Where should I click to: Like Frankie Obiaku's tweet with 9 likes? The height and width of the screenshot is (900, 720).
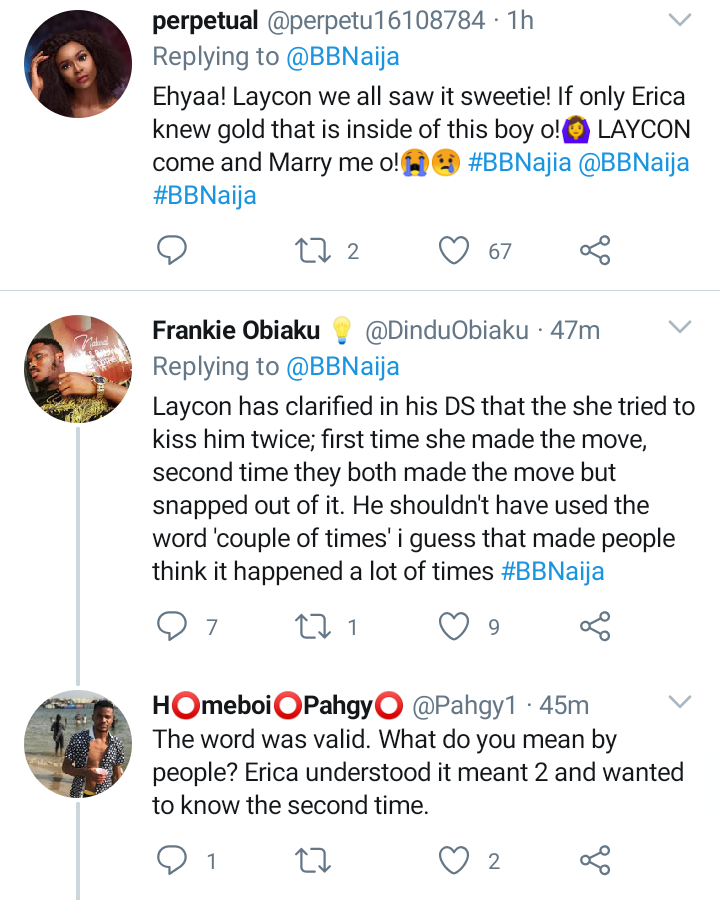(x=454, y=626)
